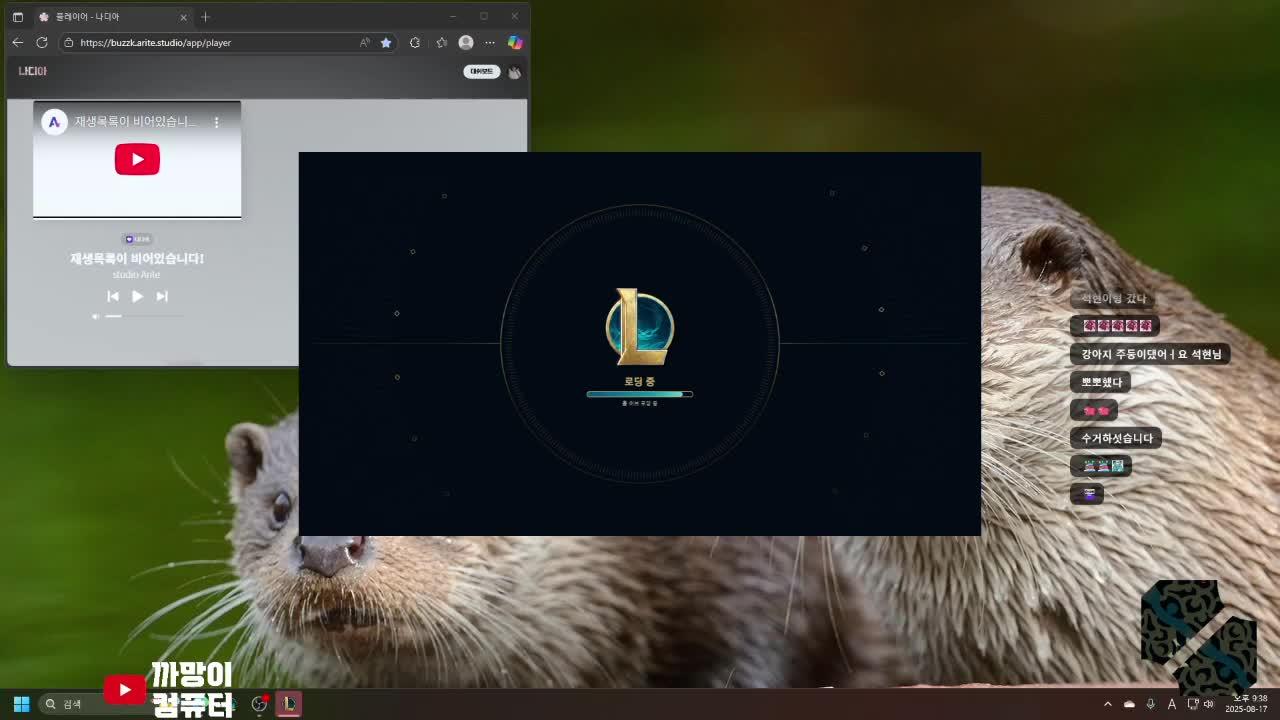
Task: Open Edge Settings and more menu
Action: point(490,43)
